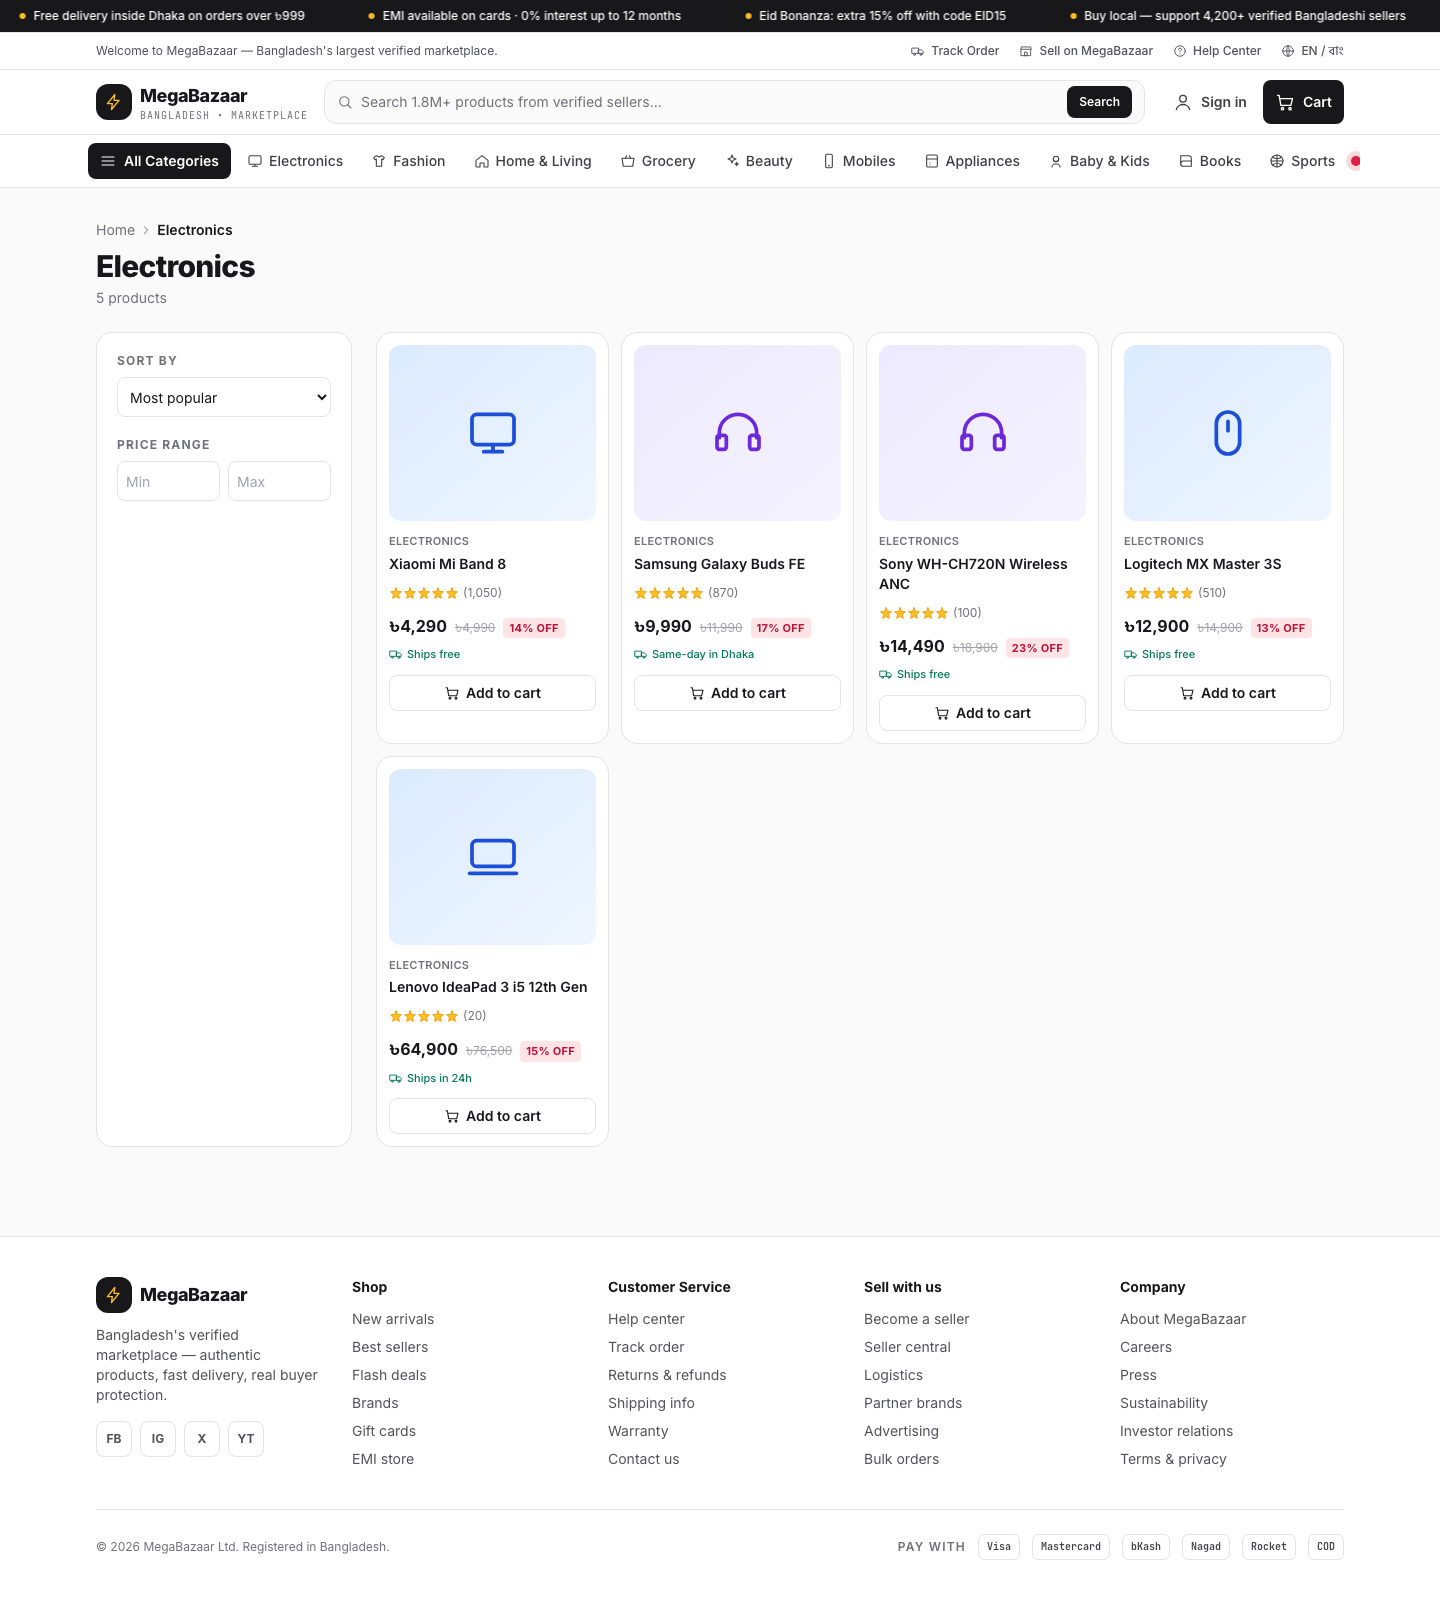1440x1600 pixels.
Task: Open footer Flash deals link
Action: [389, 1375]
